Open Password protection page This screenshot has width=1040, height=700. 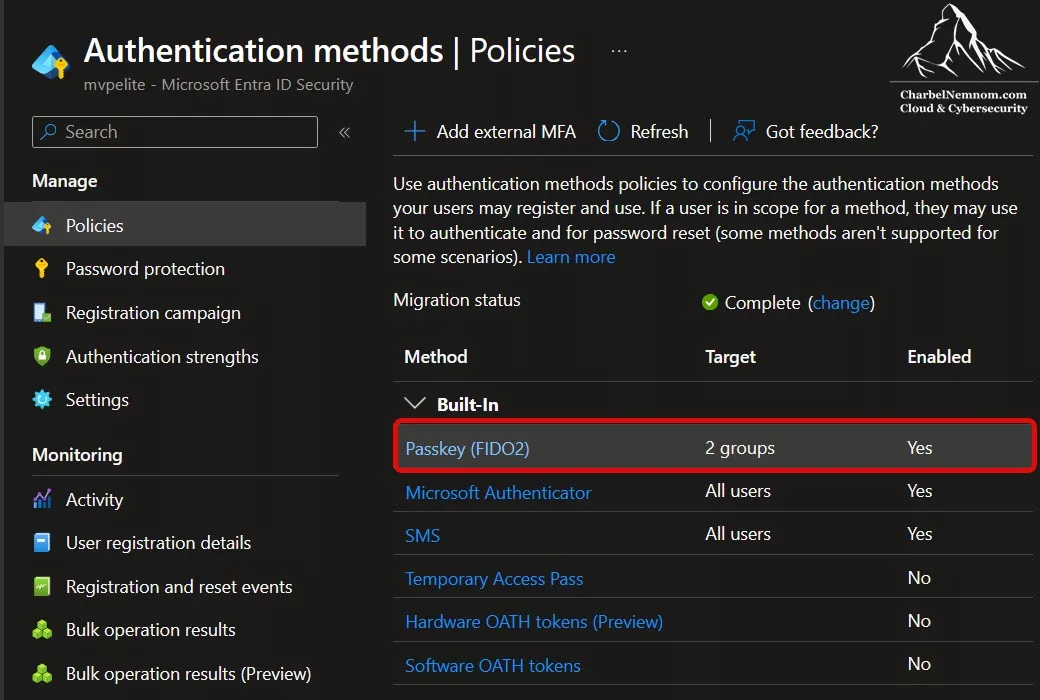[145, 269]
